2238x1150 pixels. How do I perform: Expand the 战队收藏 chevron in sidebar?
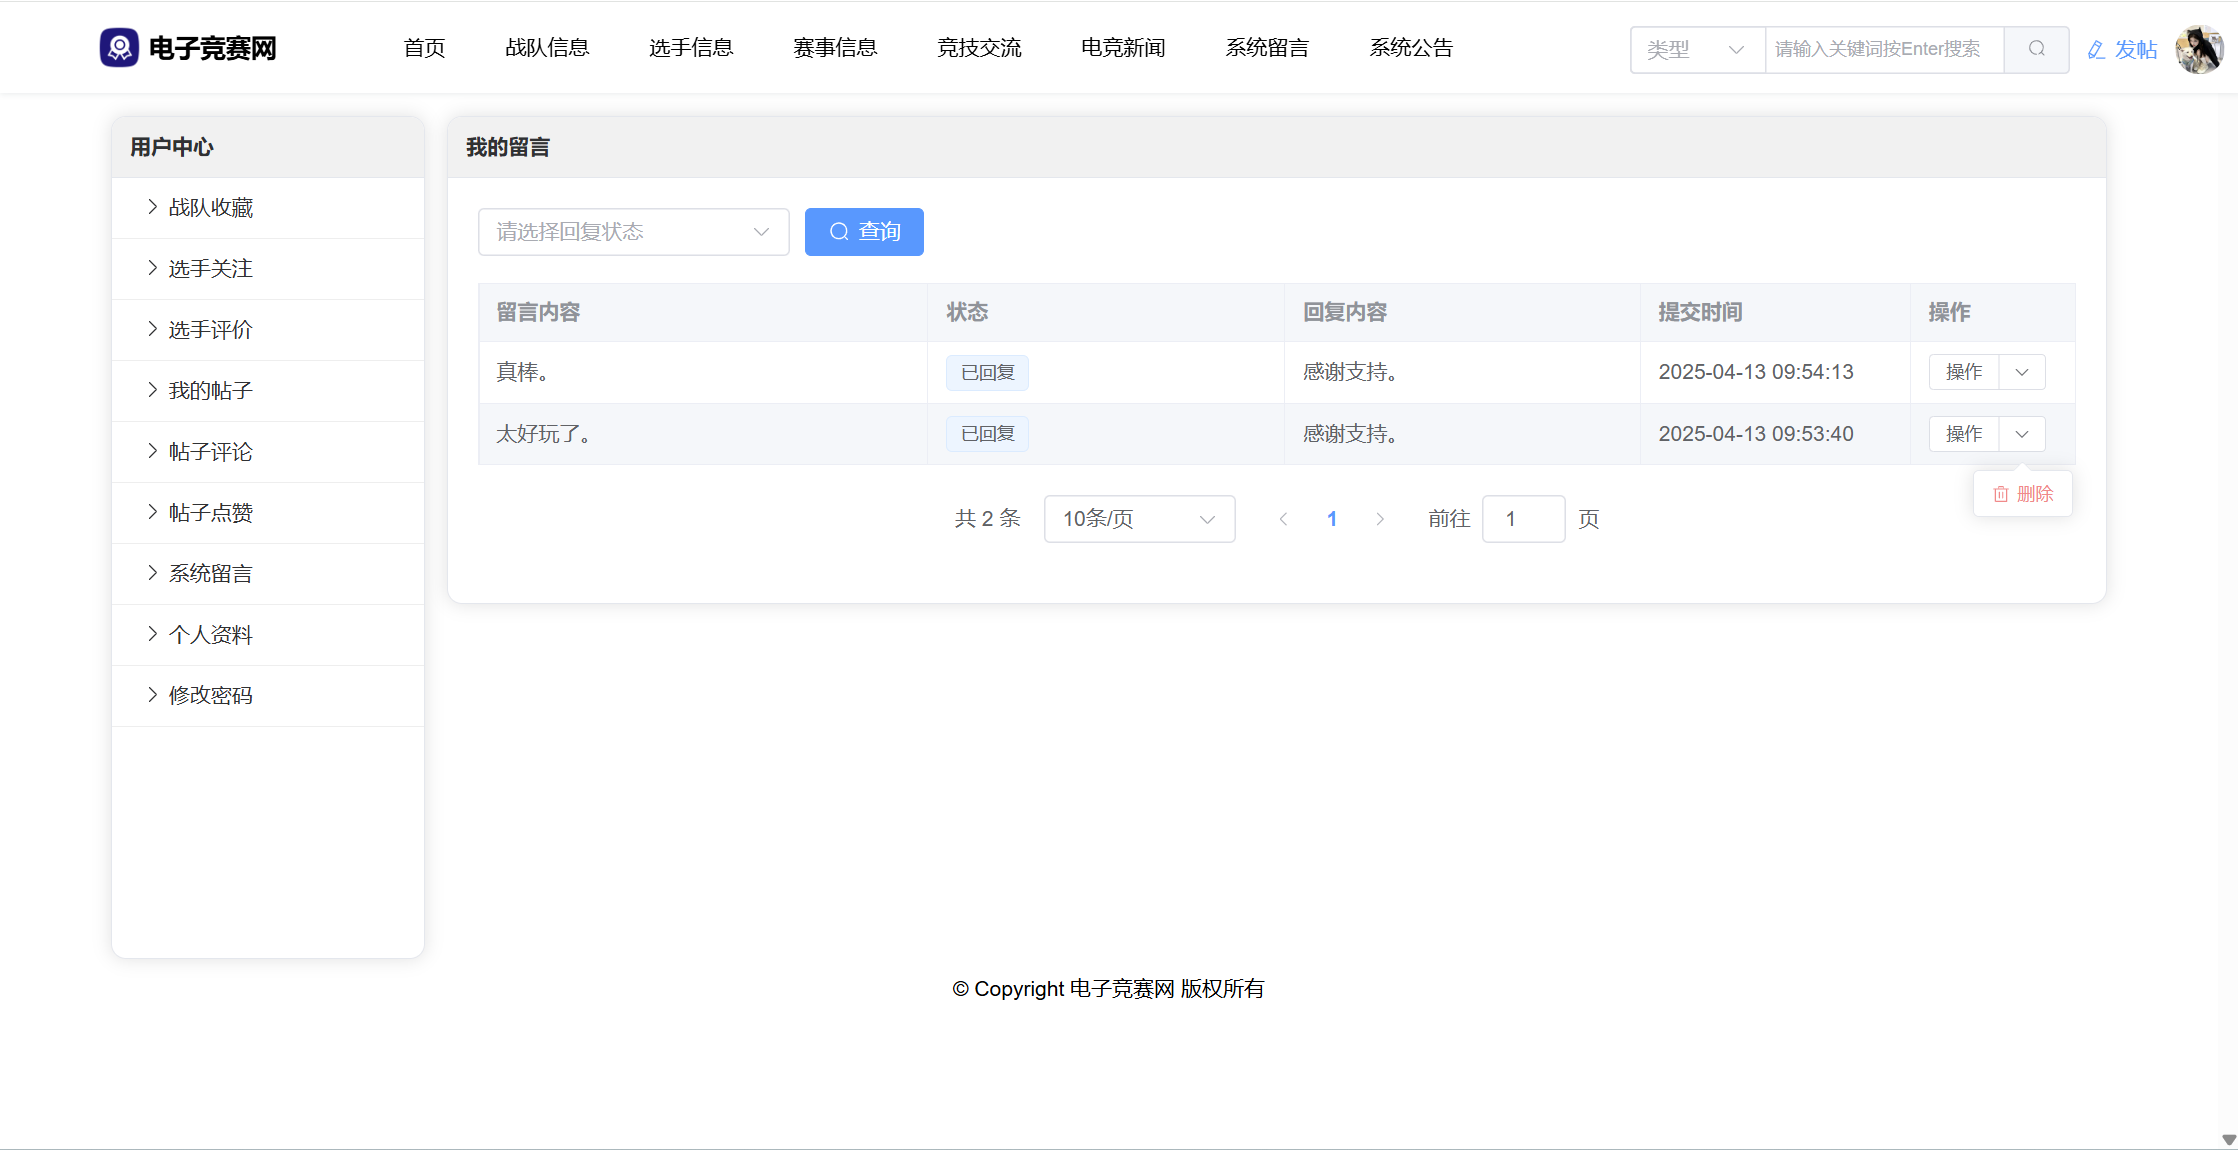[x=152, y=207]
